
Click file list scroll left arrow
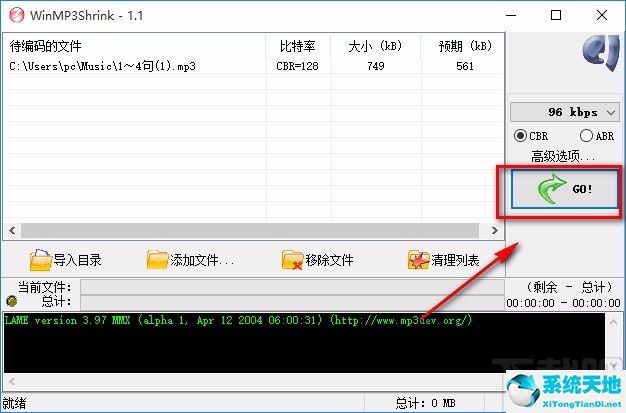(12, 230)
